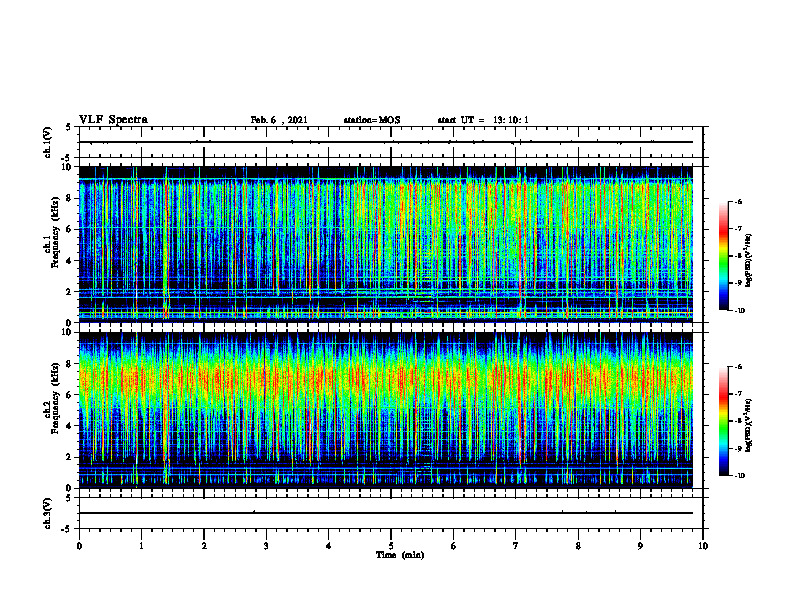Click time-axis tick label "10" at bottom right
The height and width of the screenshot is (612, 792).
[703, 546]
